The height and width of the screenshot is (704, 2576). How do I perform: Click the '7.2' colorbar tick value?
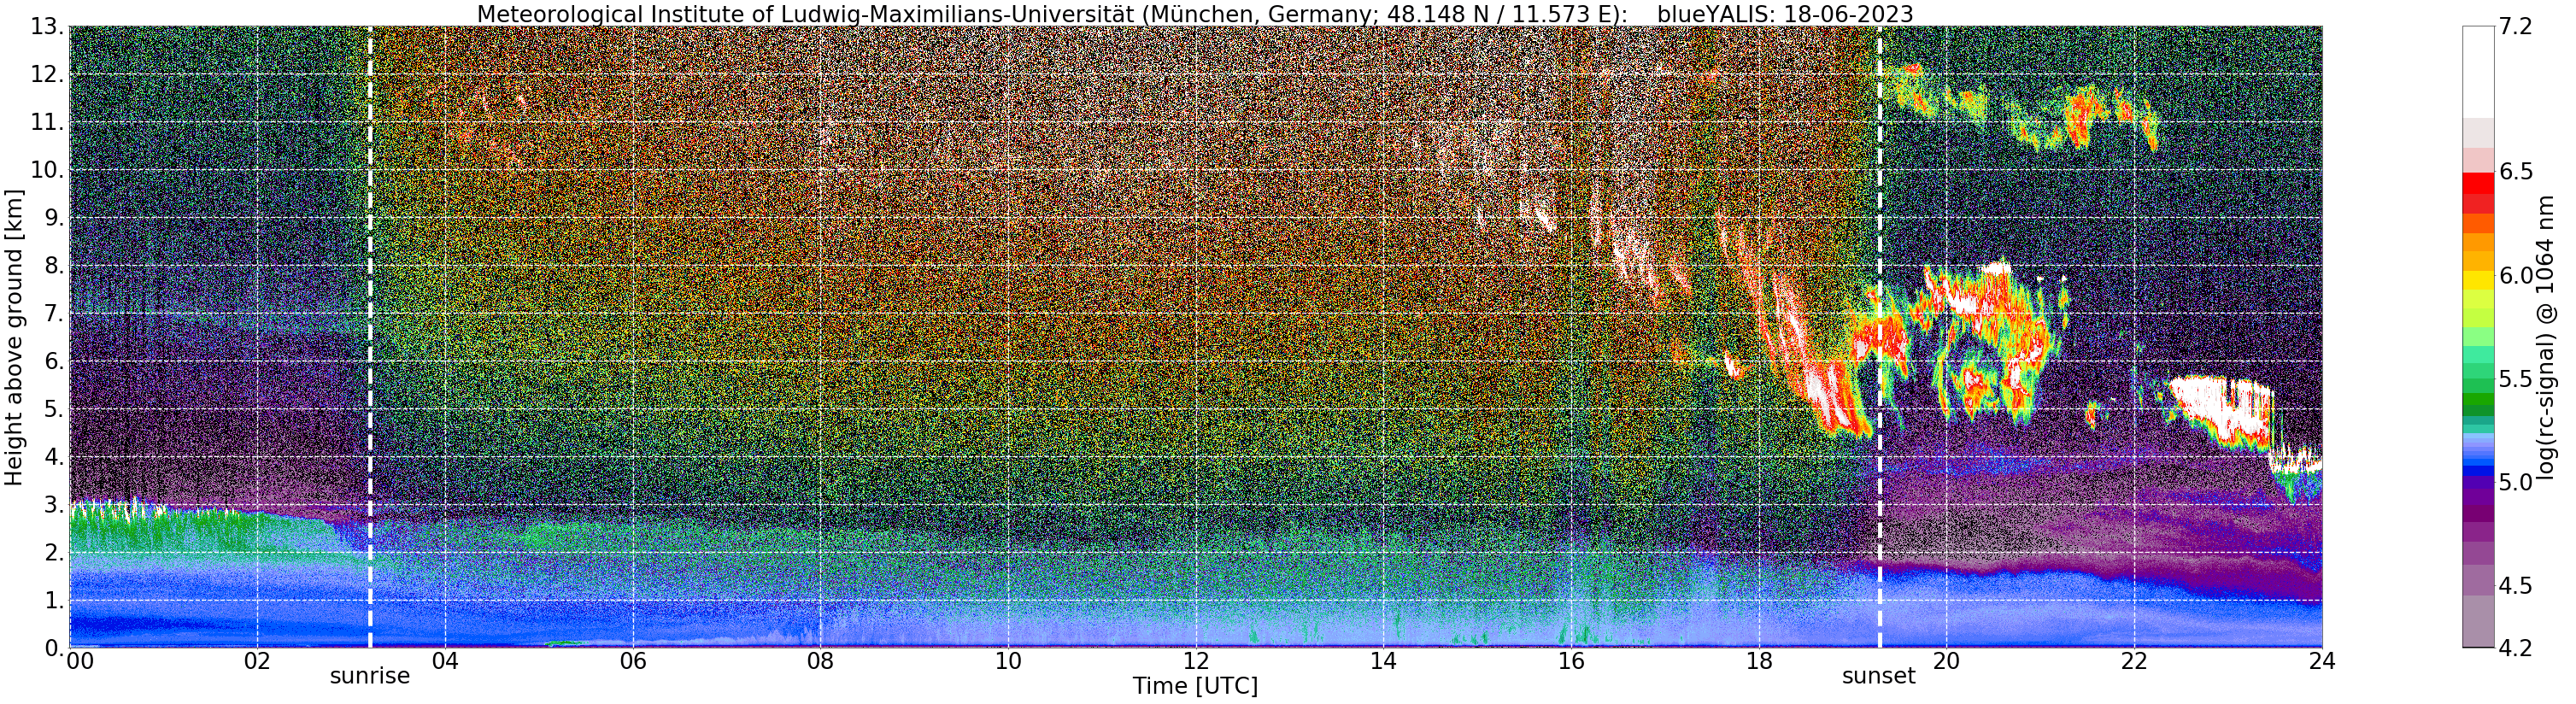click(x=2515, y=27)
